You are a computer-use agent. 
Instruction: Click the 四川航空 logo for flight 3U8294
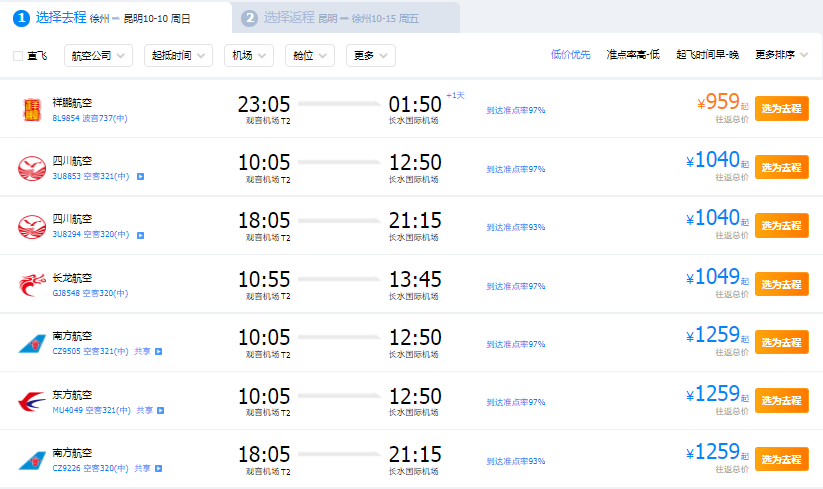[32, 227]
